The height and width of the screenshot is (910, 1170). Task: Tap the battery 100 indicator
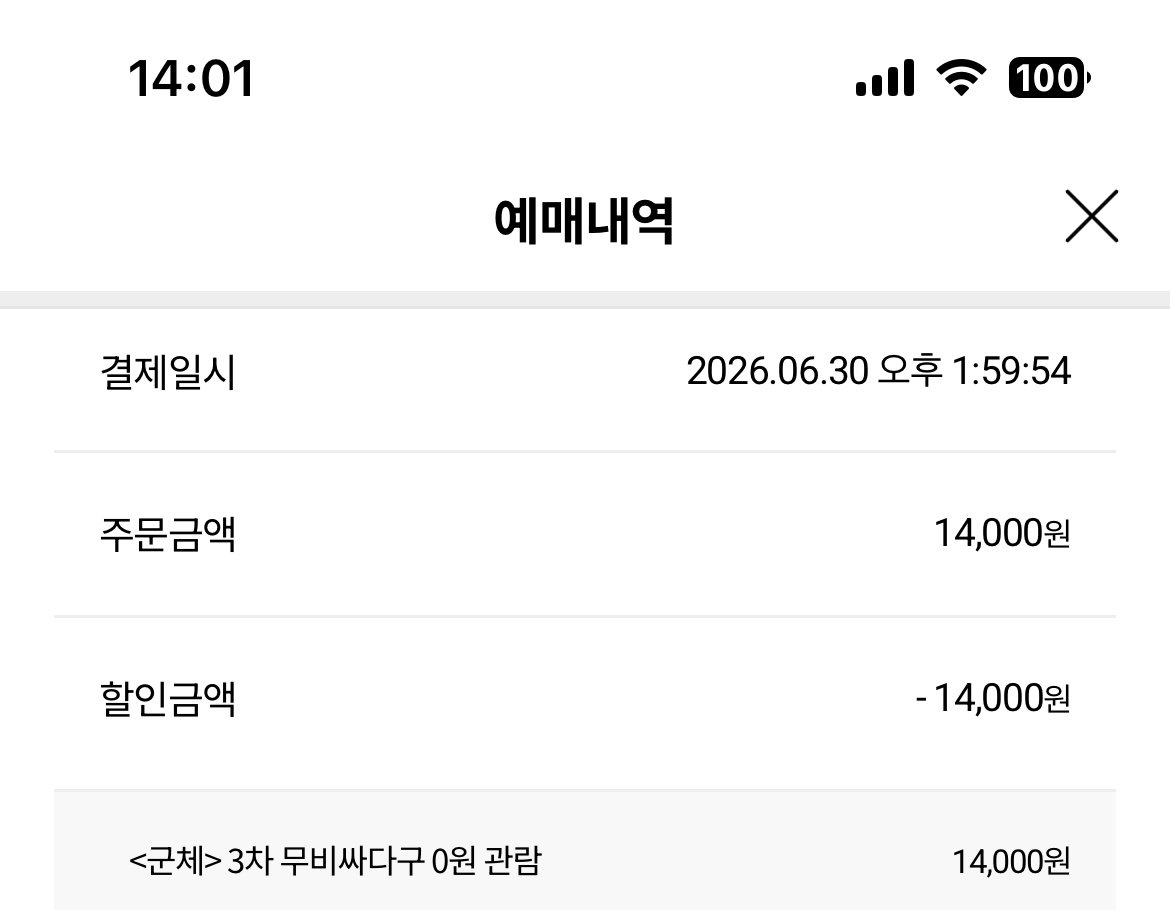(x=1050, y=78)
